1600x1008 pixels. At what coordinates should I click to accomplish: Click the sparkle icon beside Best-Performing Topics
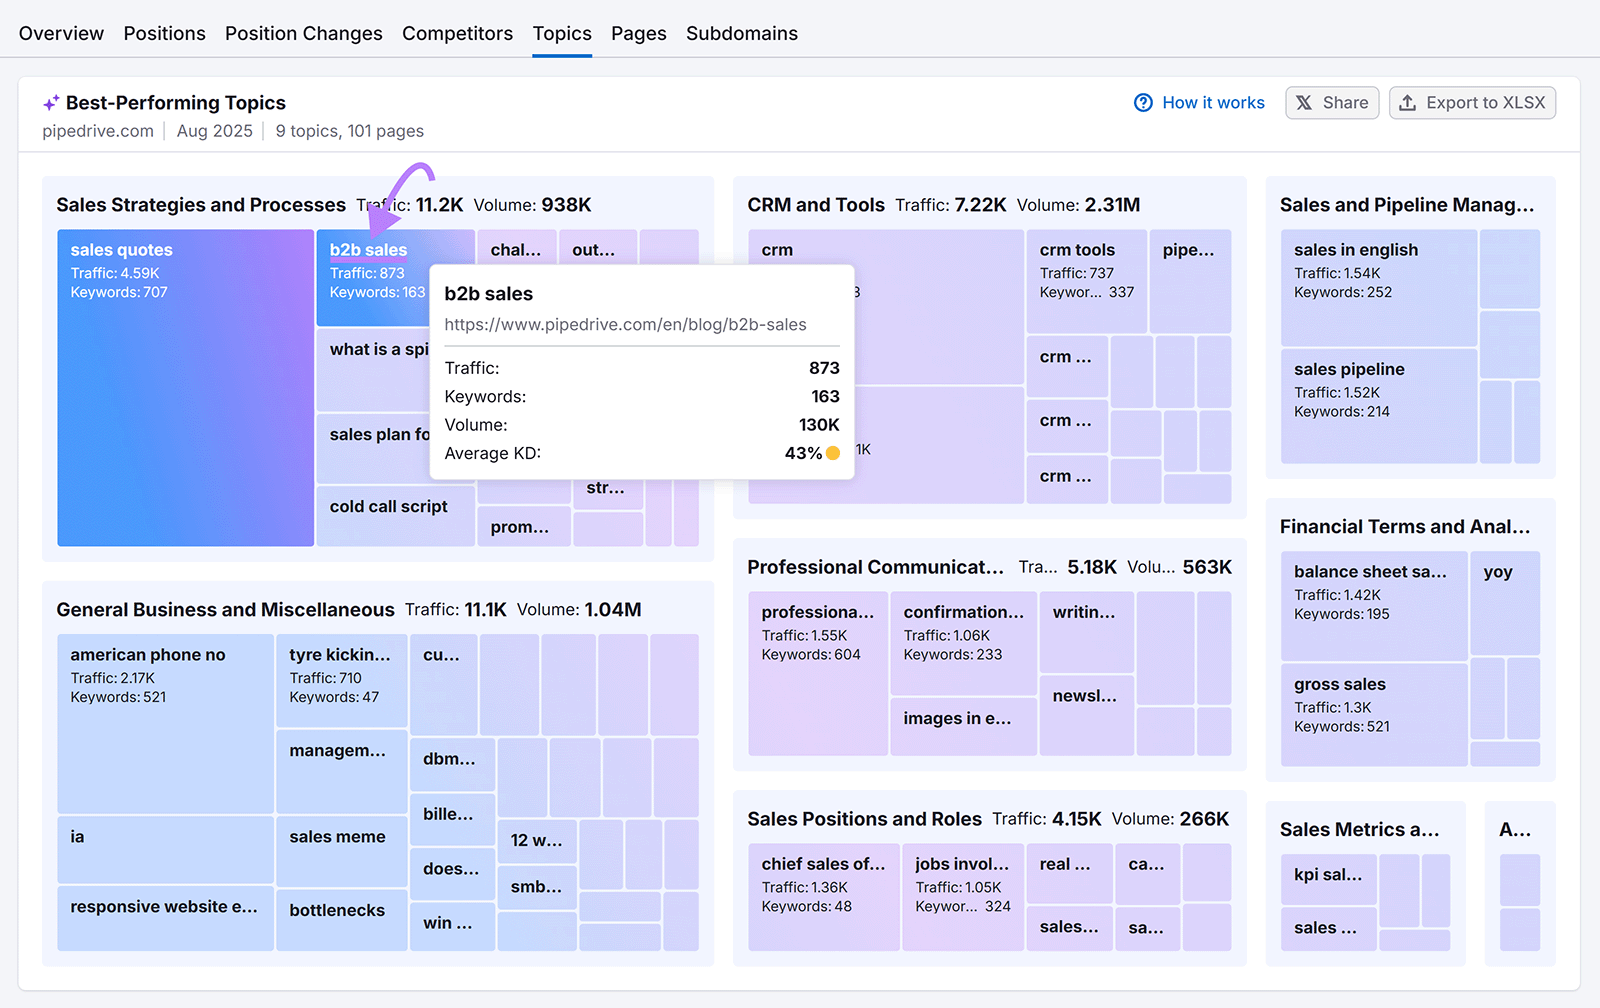click(51, 102)
